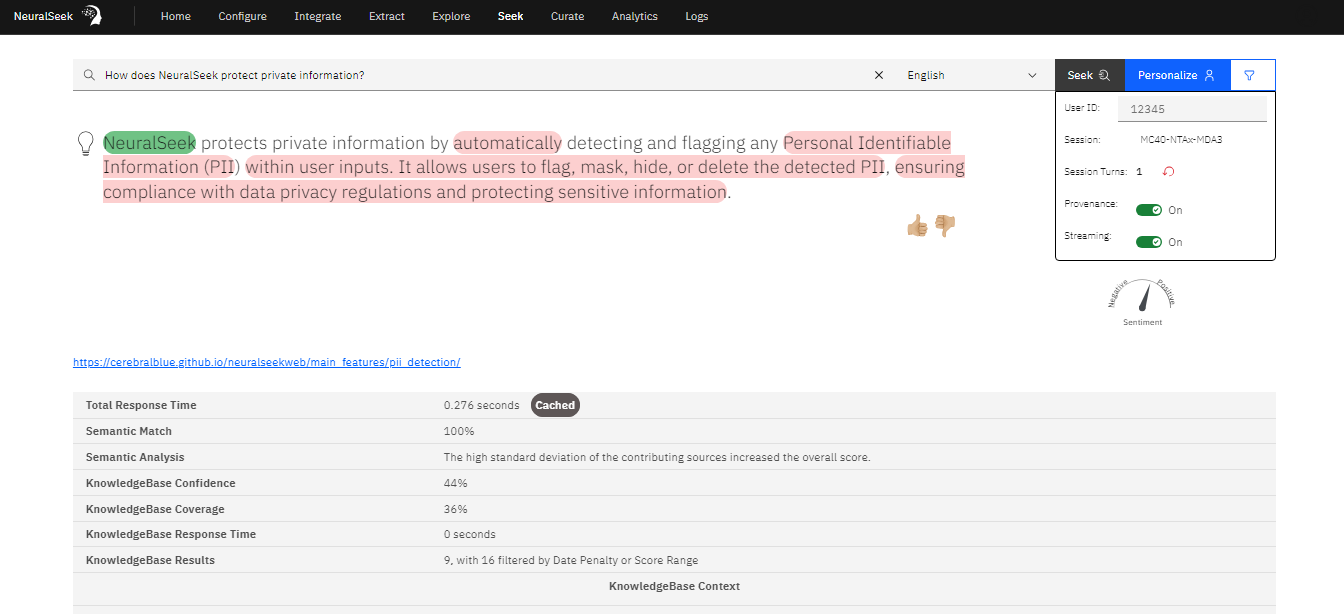Click the KnowledgeBase Context header
1344x614 pixels.
(674, 586)
